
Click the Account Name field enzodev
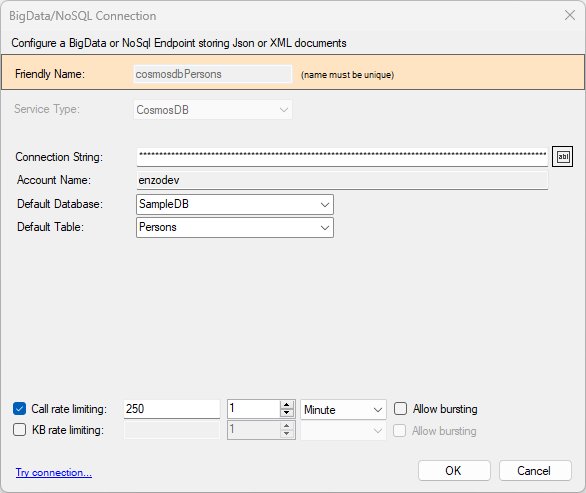point(342,180)
